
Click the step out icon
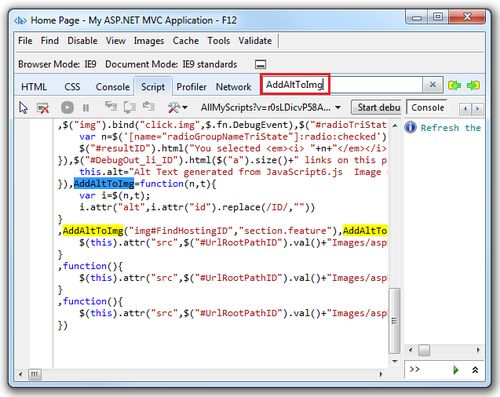coord(149,107)
